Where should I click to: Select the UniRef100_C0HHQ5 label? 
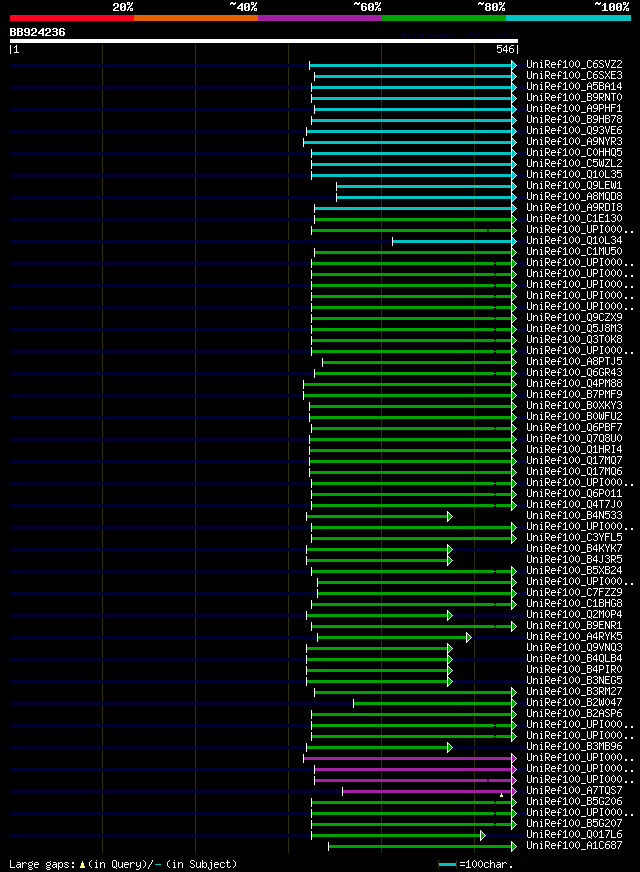tap(574, 152)
